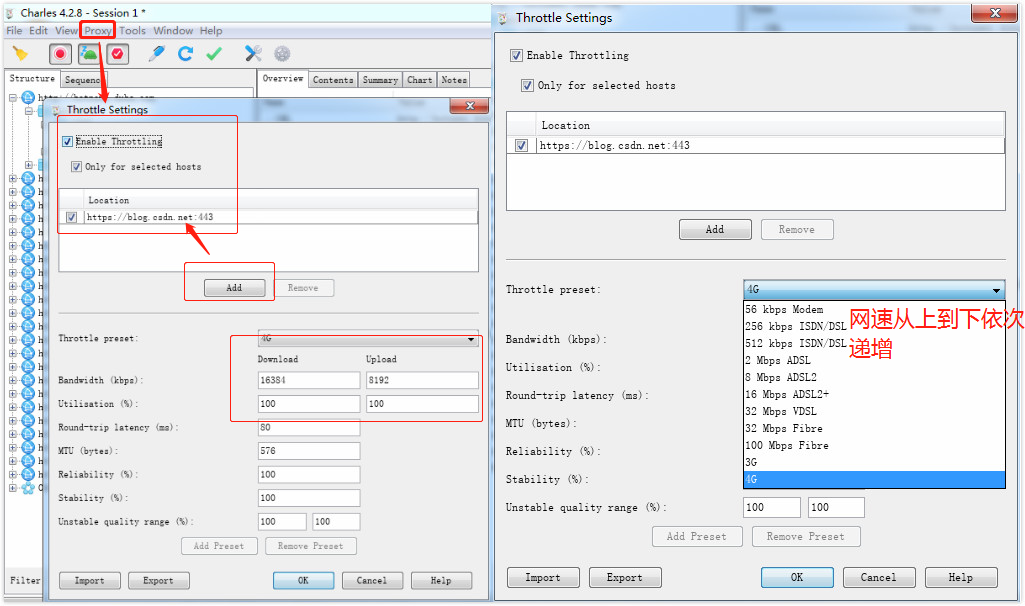
Task: Toggle Only for selected hosts in right dialog
Action: [528, 86]
